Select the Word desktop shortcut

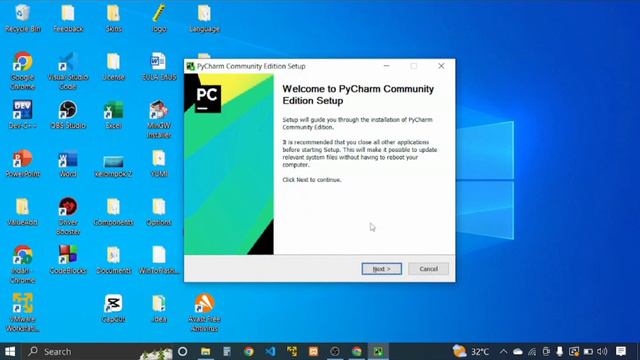coord(68,163)
